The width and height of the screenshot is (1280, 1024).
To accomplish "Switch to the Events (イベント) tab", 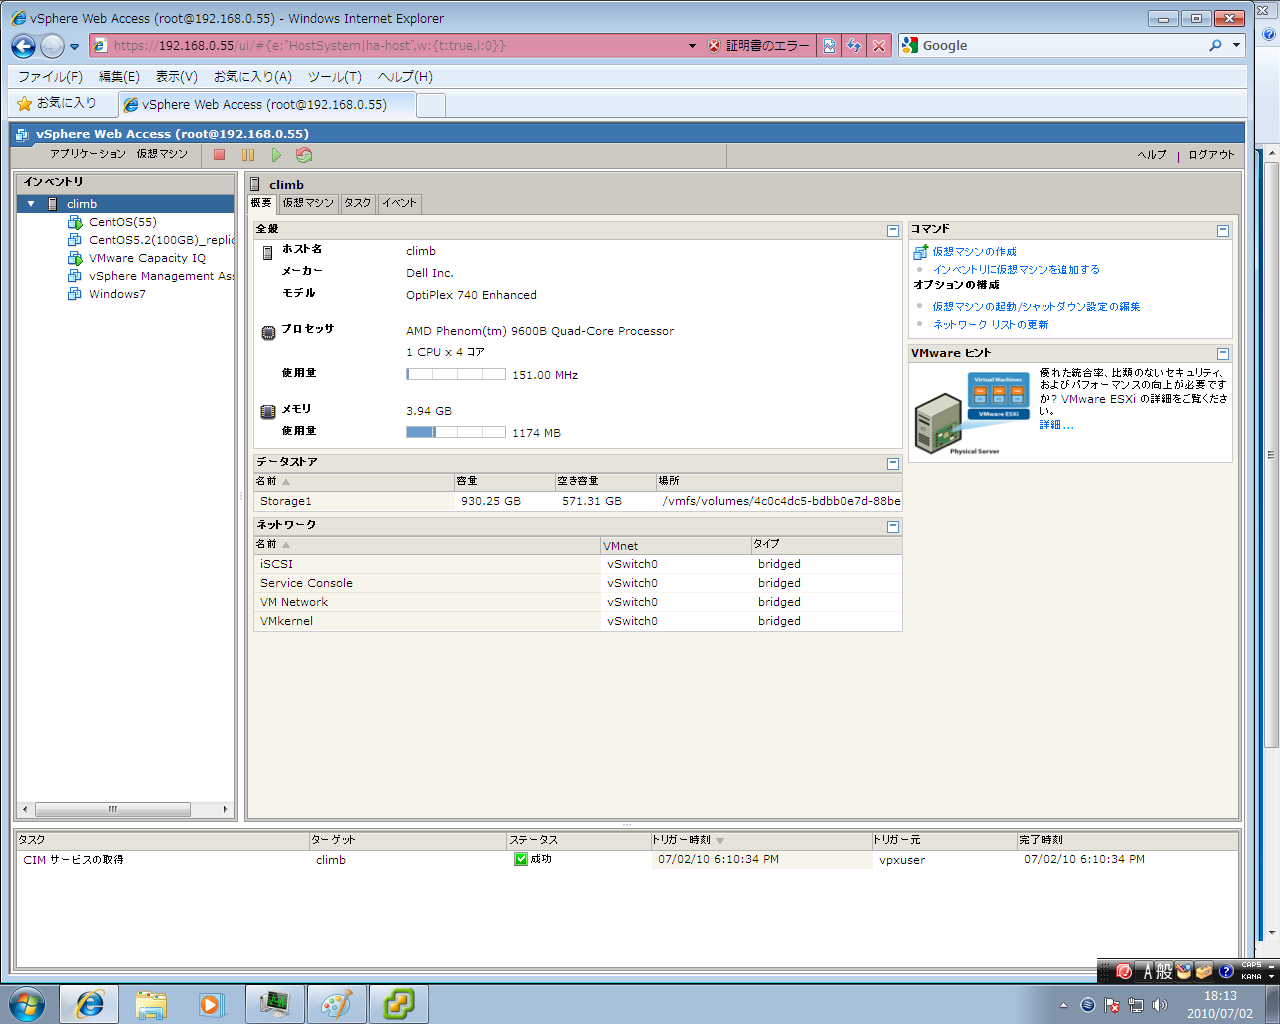I will coord(399,203).
